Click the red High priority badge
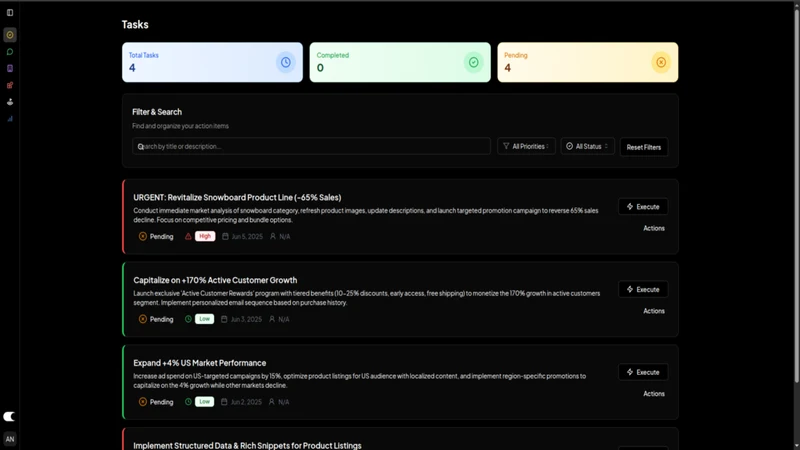Viewport: 800px width, 450px height. click(x=205, y=236)
